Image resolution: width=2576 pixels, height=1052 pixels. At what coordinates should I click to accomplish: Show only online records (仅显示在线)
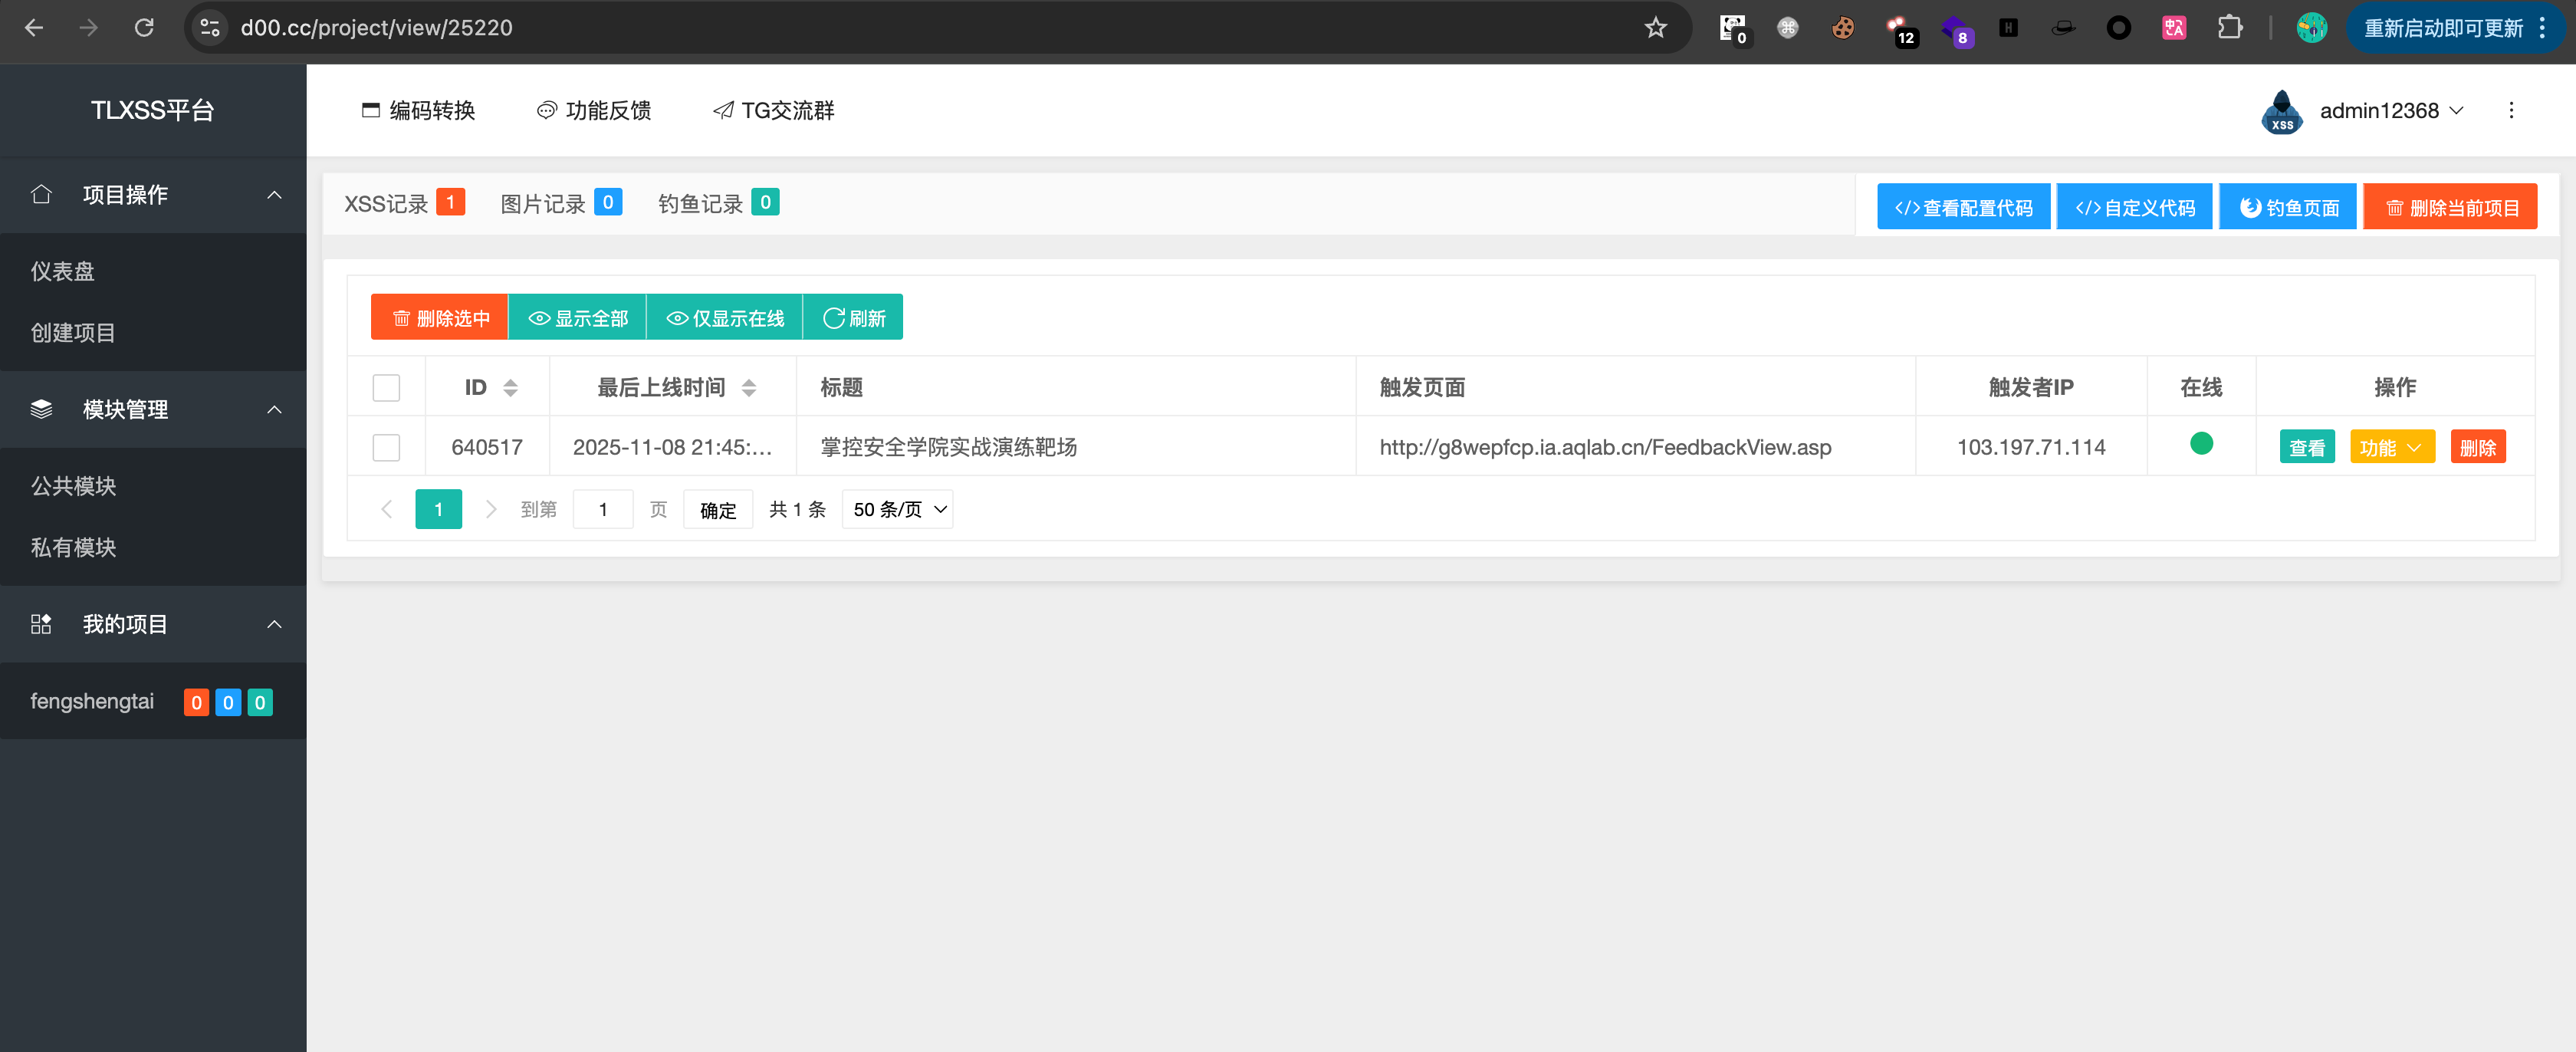(725, 318)
